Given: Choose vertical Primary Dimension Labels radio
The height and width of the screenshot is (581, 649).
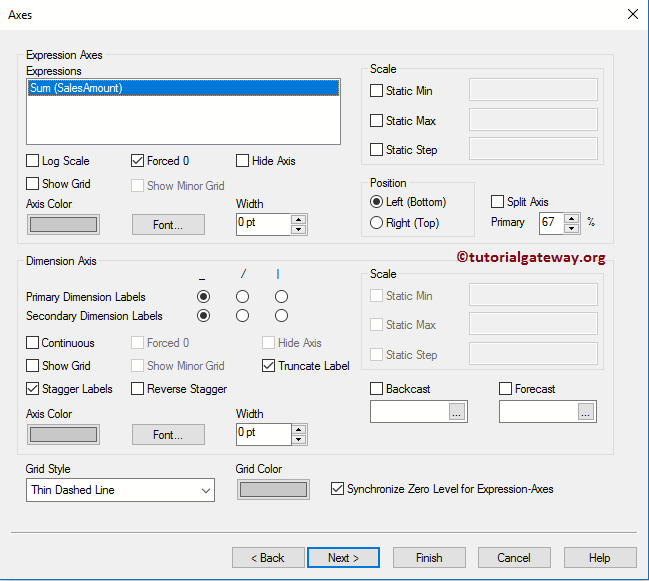Looking at the screenshot, I should click(281, 296).
